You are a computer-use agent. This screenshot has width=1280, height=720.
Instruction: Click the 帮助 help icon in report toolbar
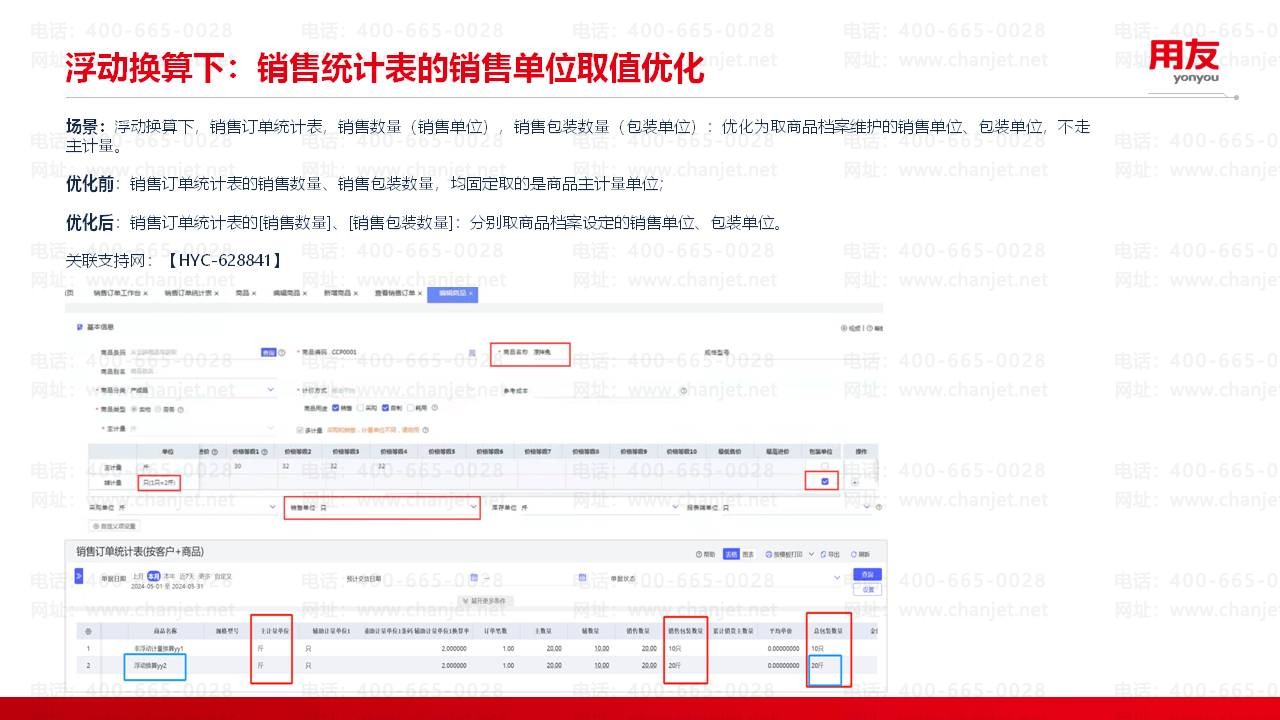(x=699, y=554)
